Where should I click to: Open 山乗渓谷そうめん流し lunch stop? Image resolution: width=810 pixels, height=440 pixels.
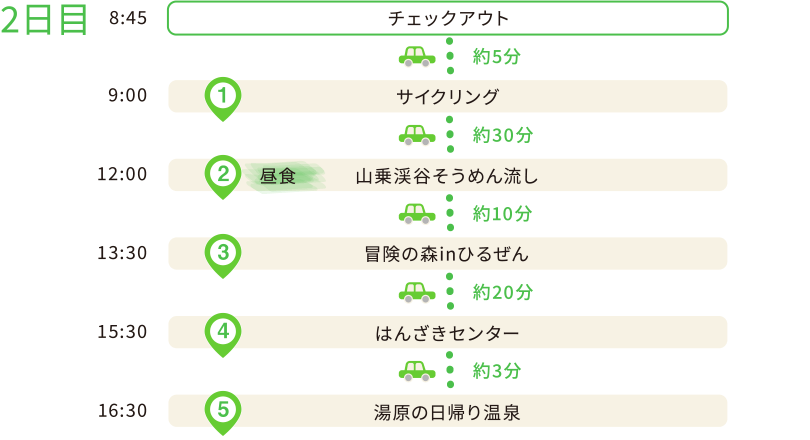[447, 176]
